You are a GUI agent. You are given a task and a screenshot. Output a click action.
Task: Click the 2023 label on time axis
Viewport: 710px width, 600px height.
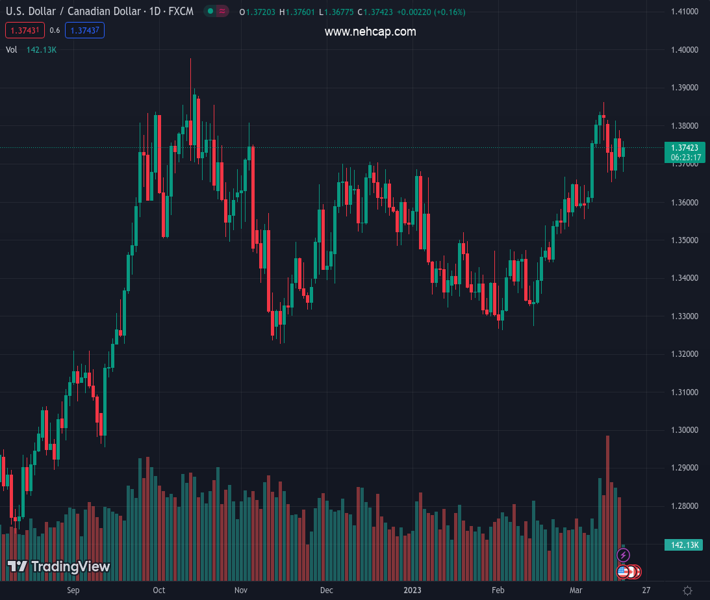tap(413, 591)
